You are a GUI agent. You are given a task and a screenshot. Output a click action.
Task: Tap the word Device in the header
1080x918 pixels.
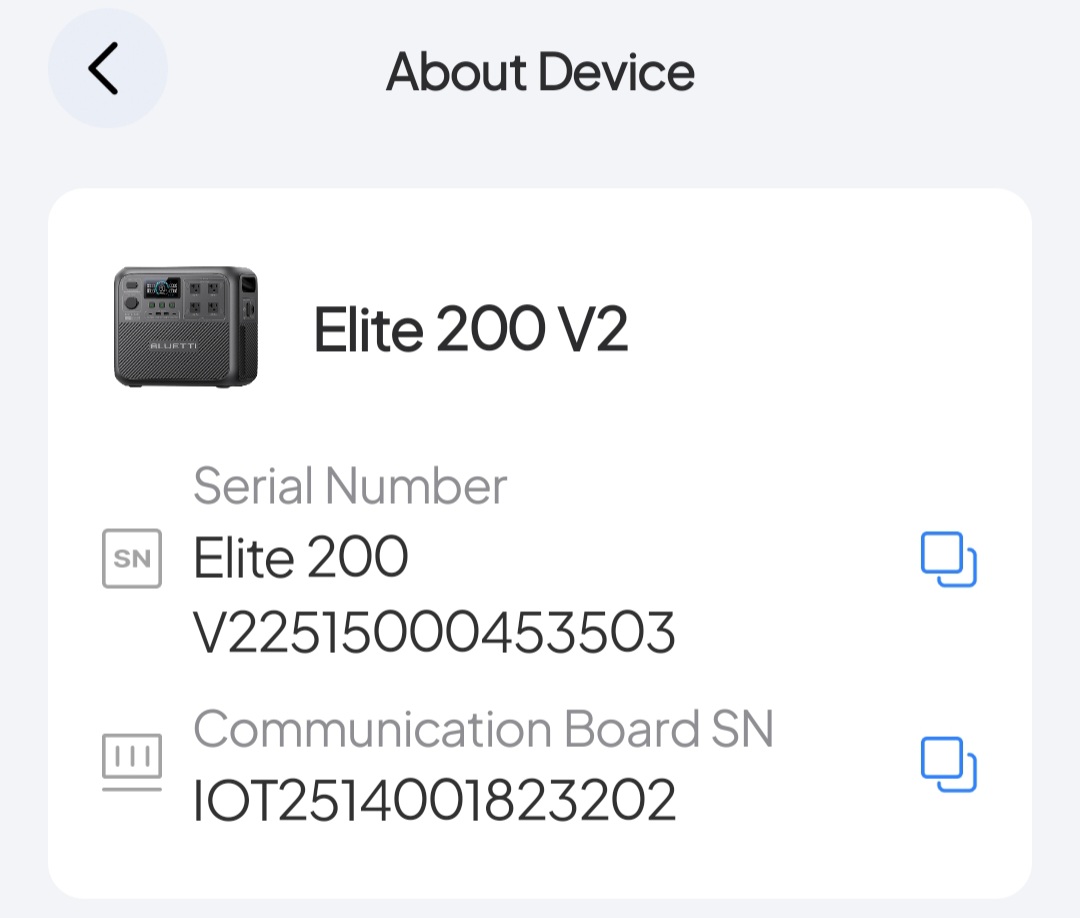(616, 72)
